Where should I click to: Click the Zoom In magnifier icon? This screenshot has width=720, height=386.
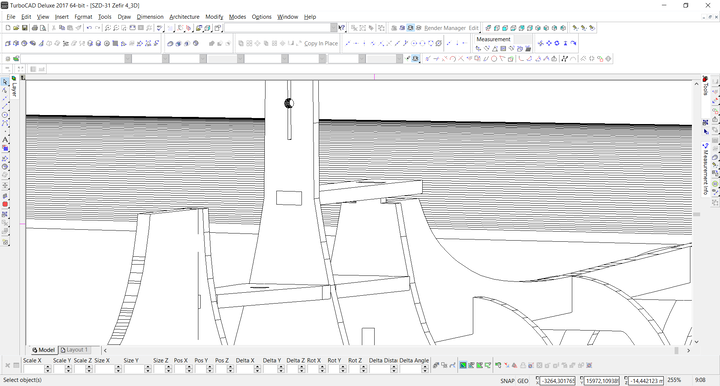click(107, 28)
